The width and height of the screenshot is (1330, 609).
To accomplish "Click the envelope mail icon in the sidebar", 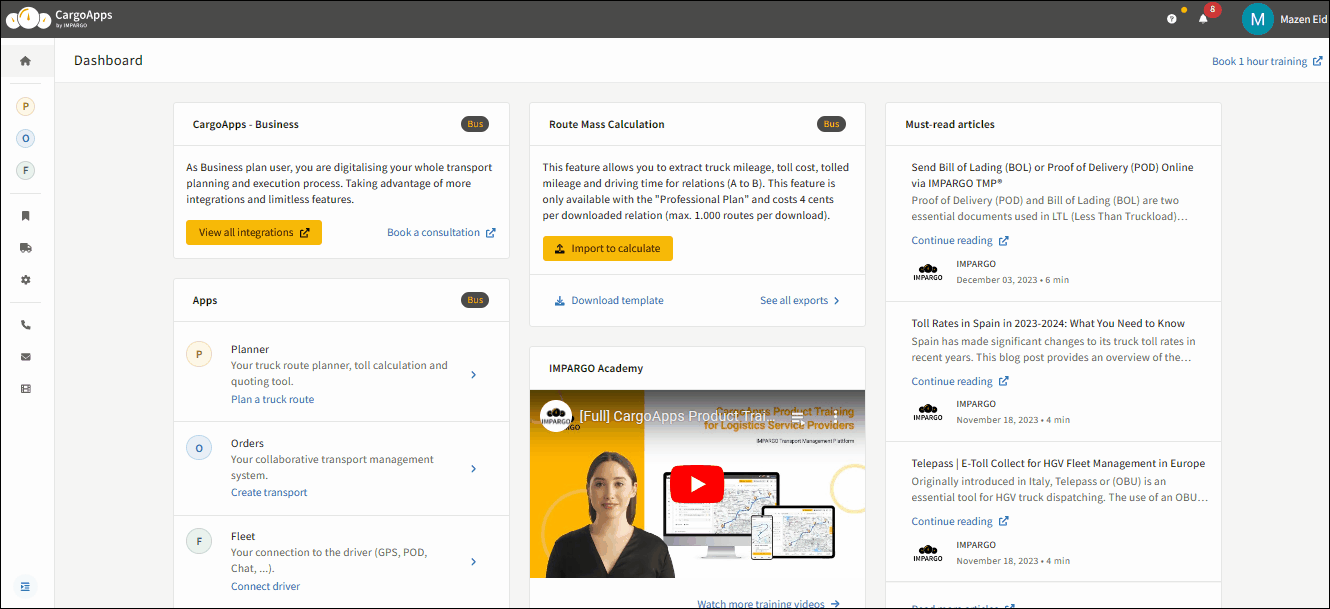I will pos(26,357).
